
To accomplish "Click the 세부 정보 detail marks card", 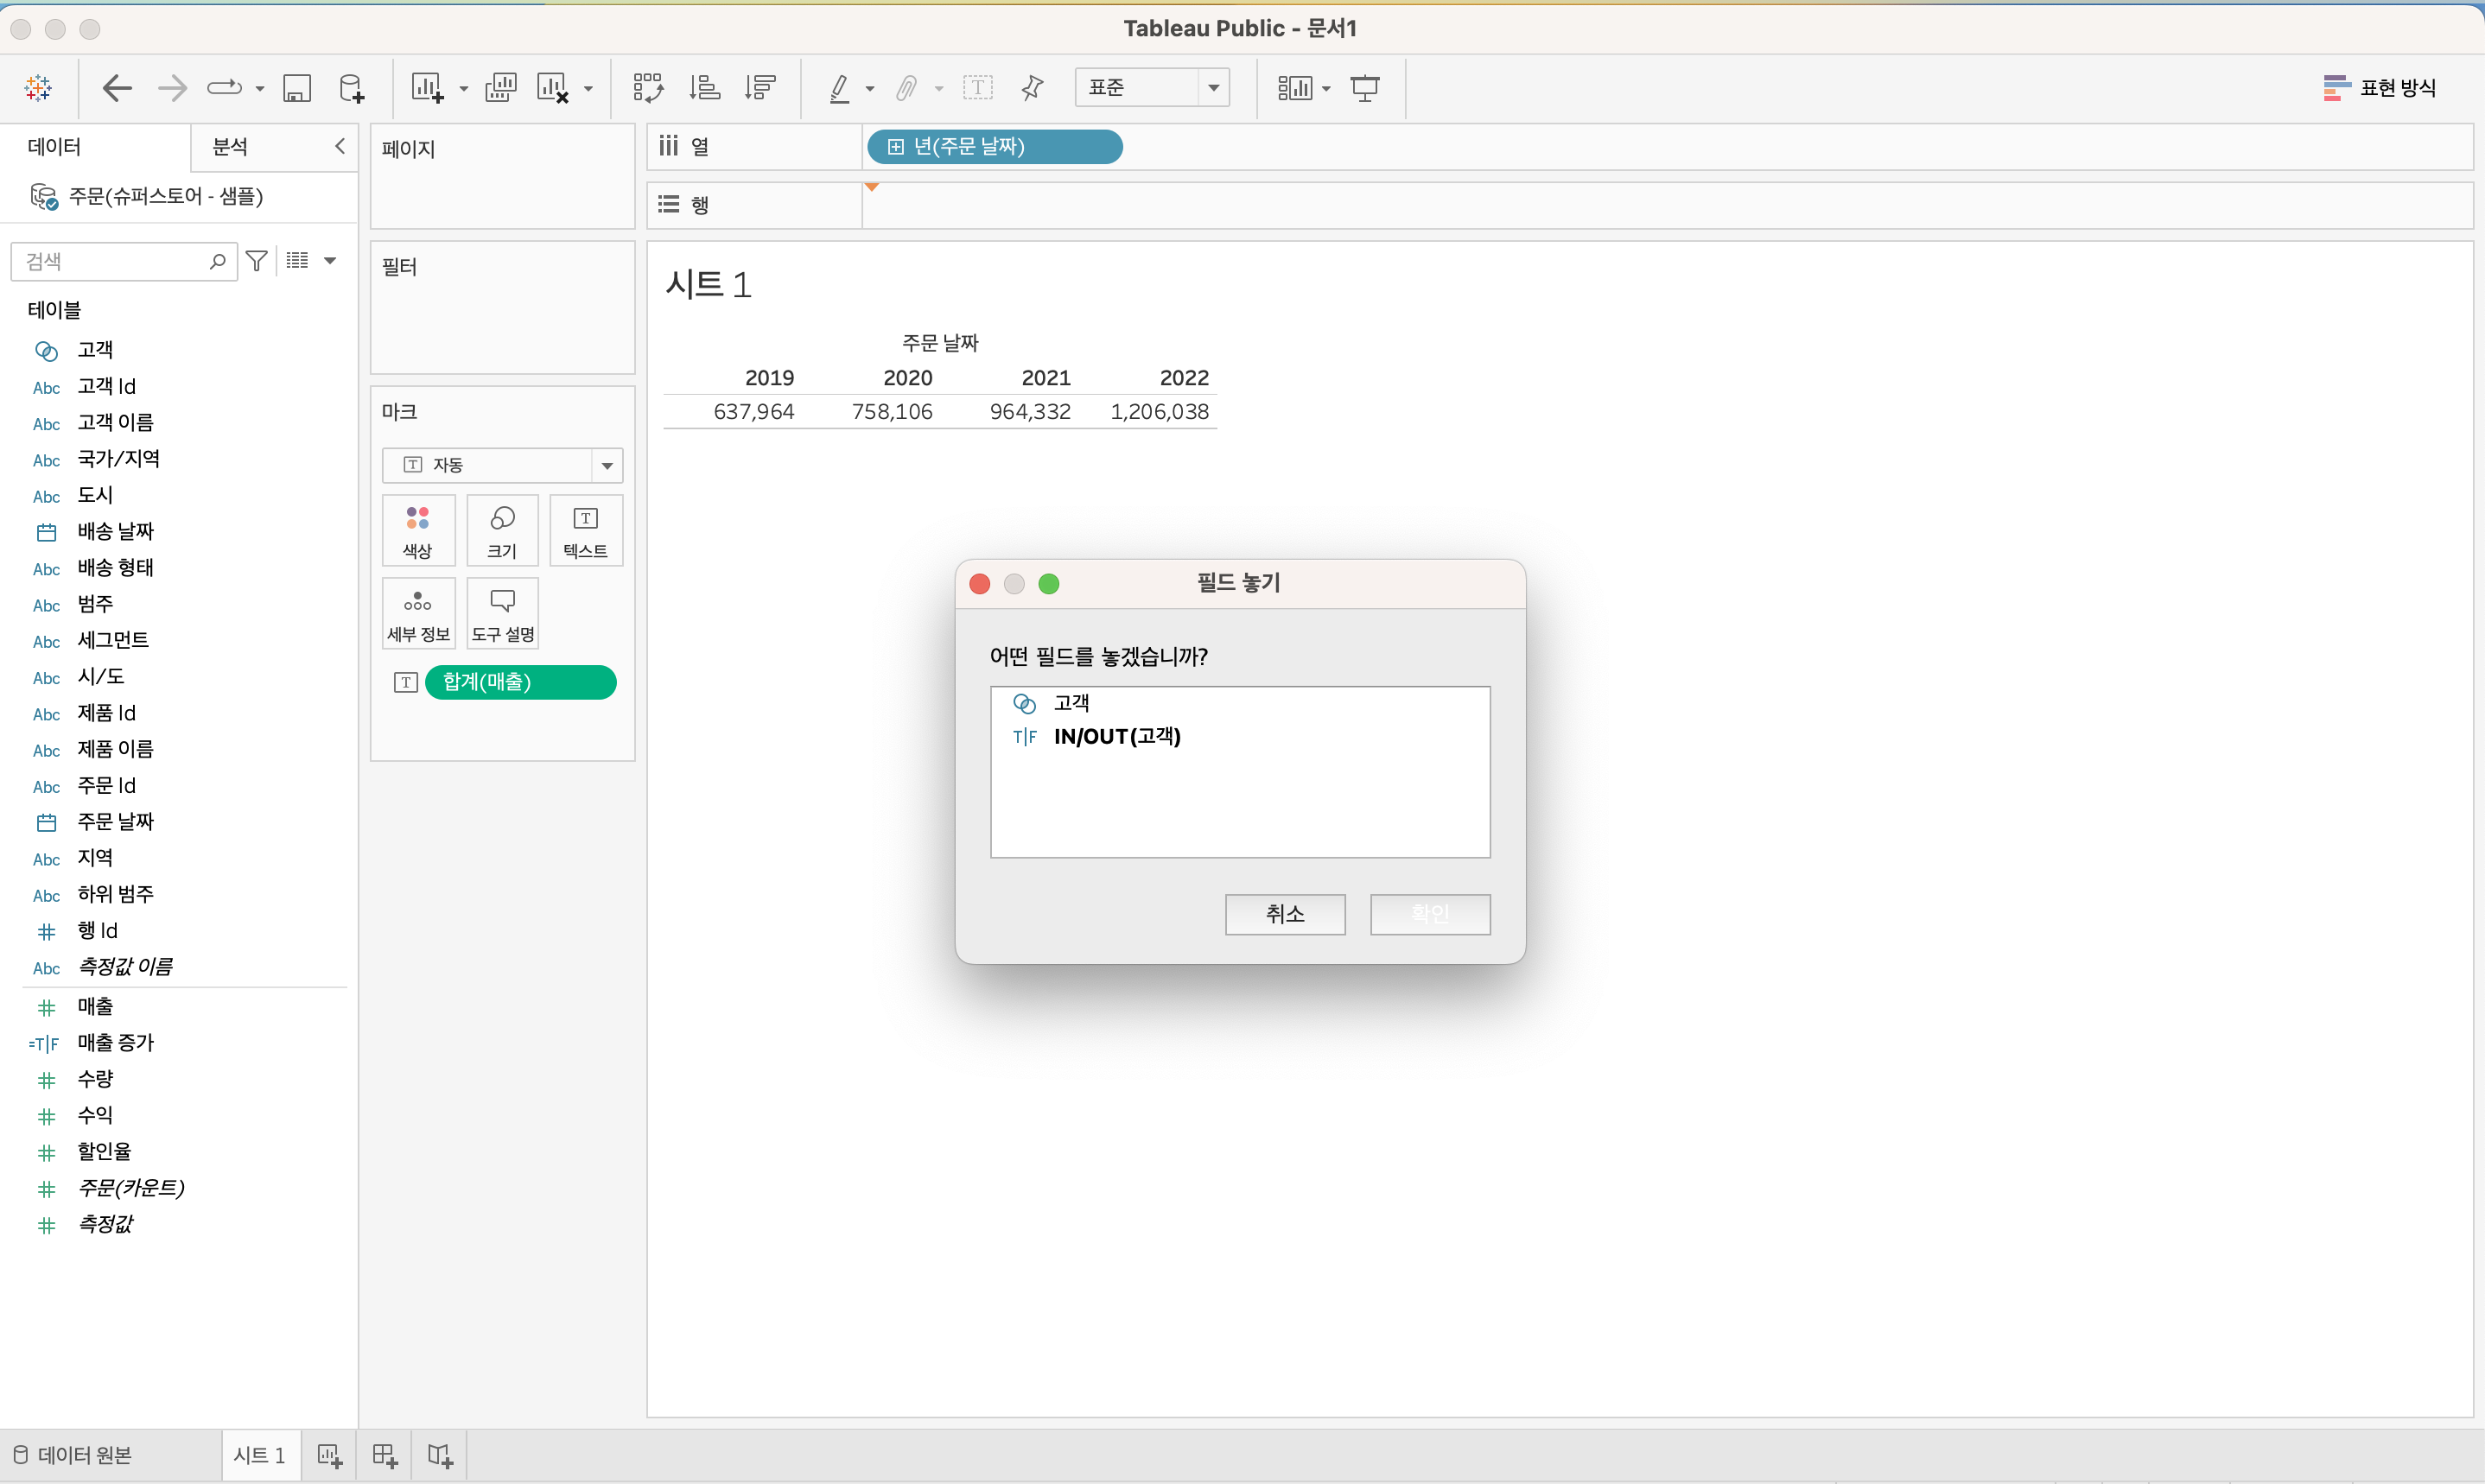I will pos(418,614).
